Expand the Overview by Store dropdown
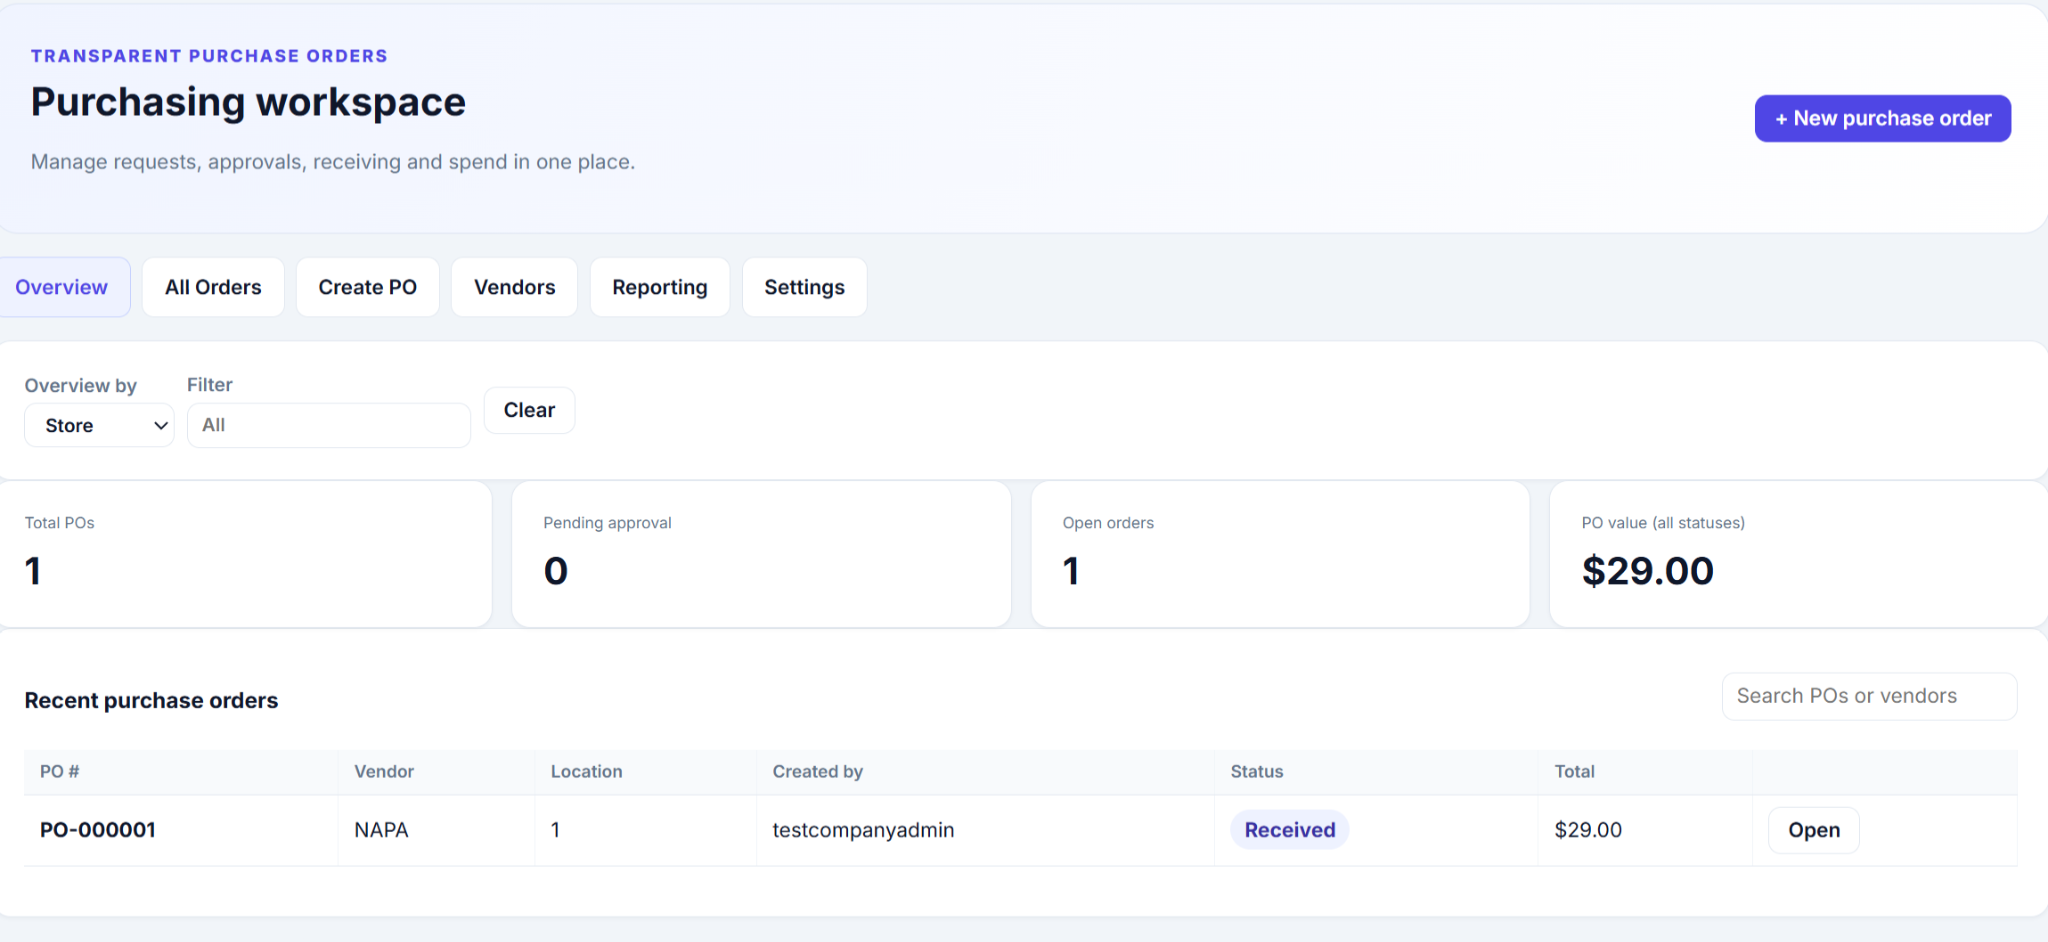 click(x=99, y=425)
